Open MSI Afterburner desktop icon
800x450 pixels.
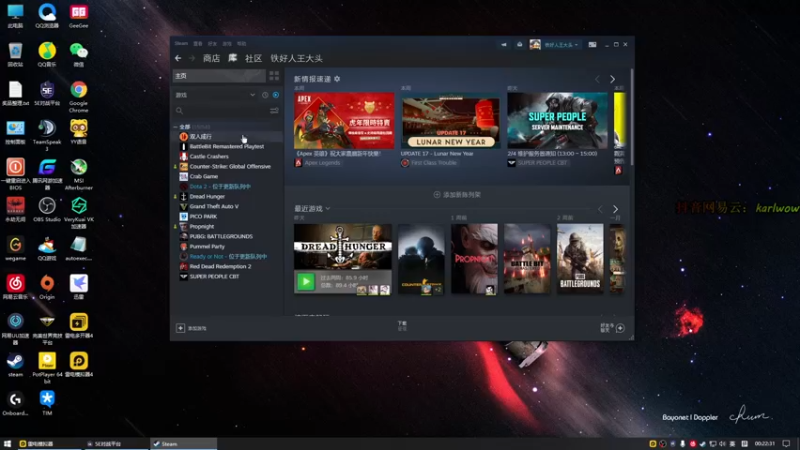pyautogui.click(x=79, y=174)
